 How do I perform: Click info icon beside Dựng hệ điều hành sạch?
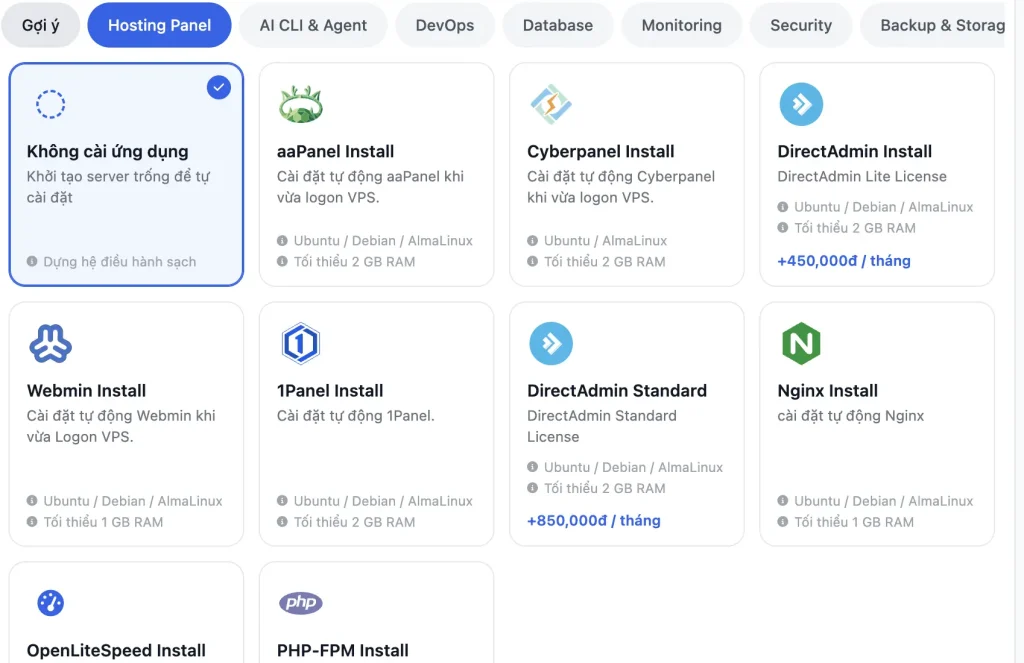pos(32,261)
